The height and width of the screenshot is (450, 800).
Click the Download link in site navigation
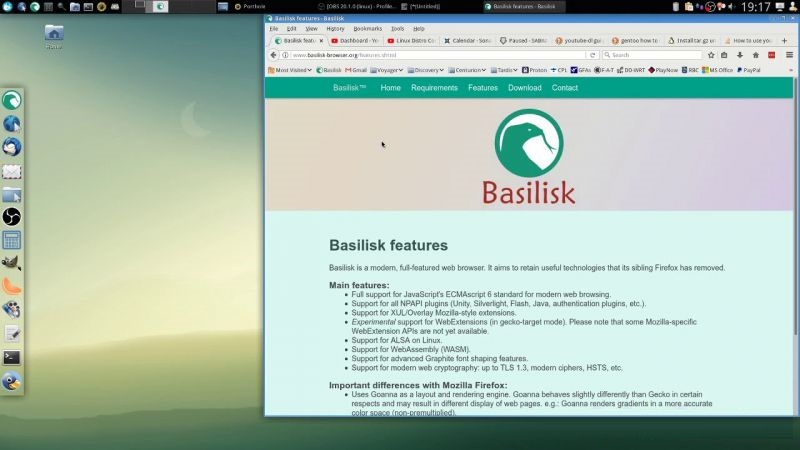point(524,88)
